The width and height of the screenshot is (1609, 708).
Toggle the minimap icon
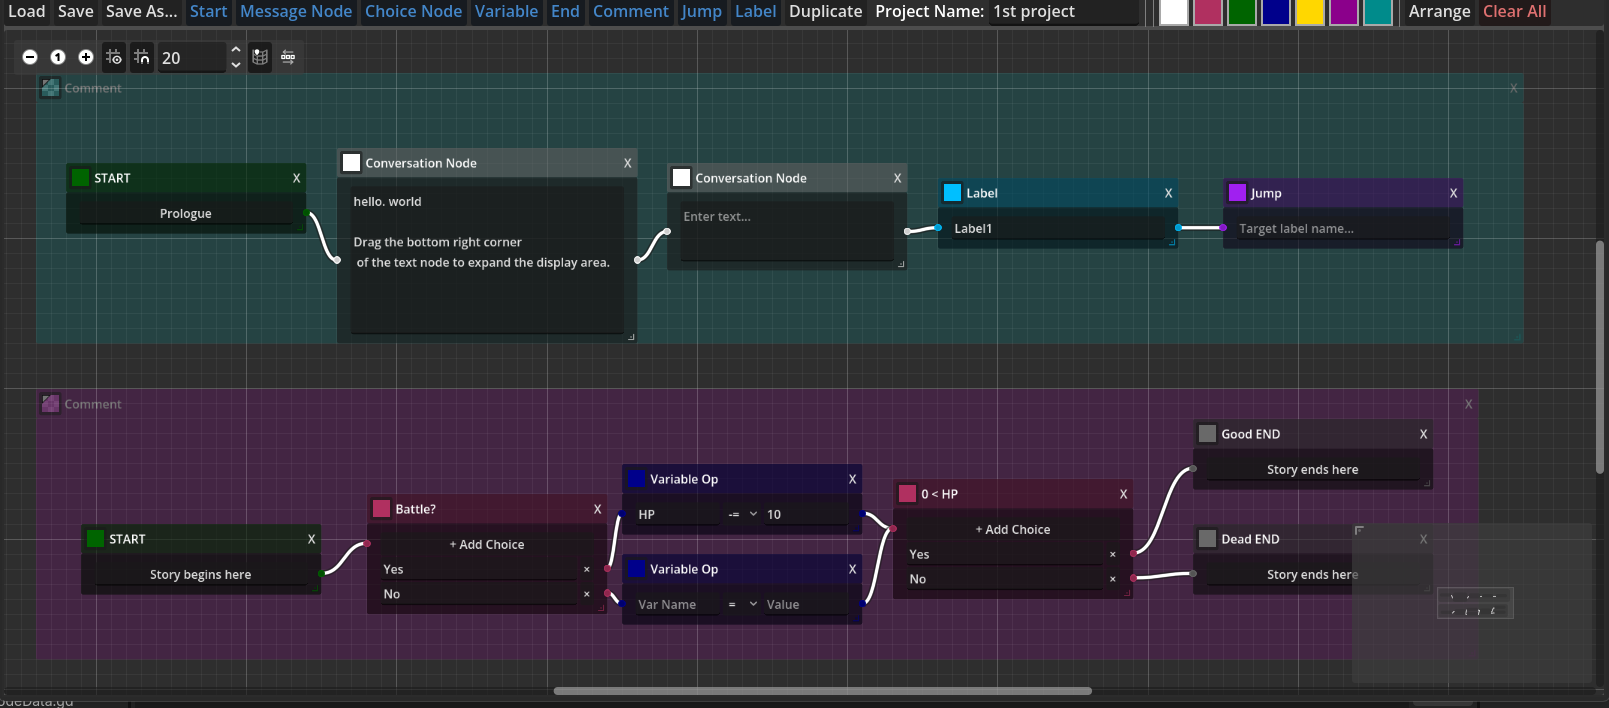click(260, 57)
